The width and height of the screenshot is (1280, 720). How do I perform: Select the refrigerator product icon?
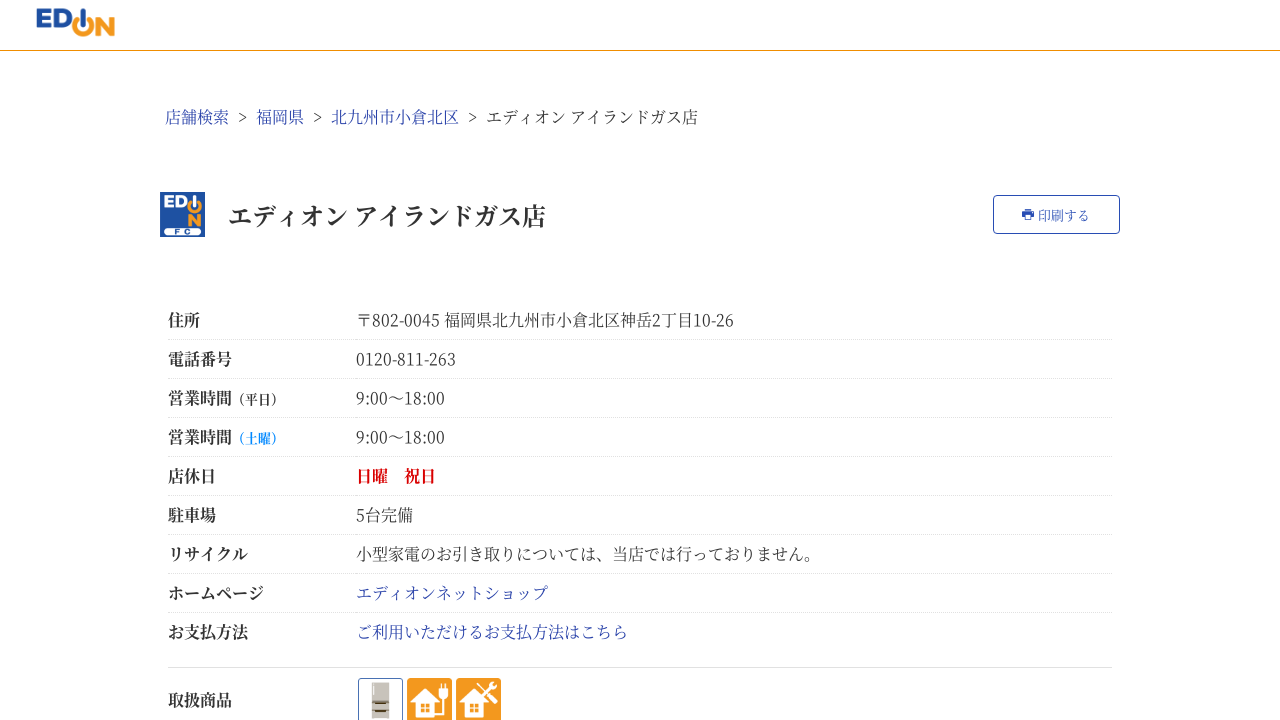(x=380, y=699)
